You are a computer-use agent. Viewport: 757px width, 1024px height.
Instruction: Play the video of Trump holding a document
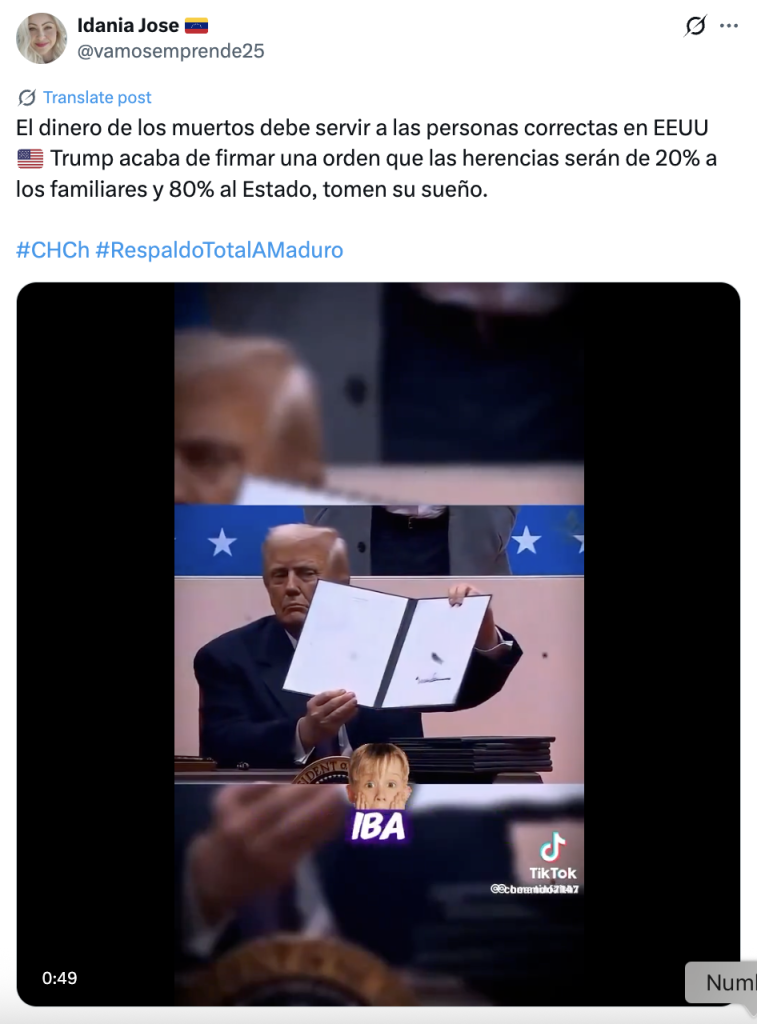point(379,643)
